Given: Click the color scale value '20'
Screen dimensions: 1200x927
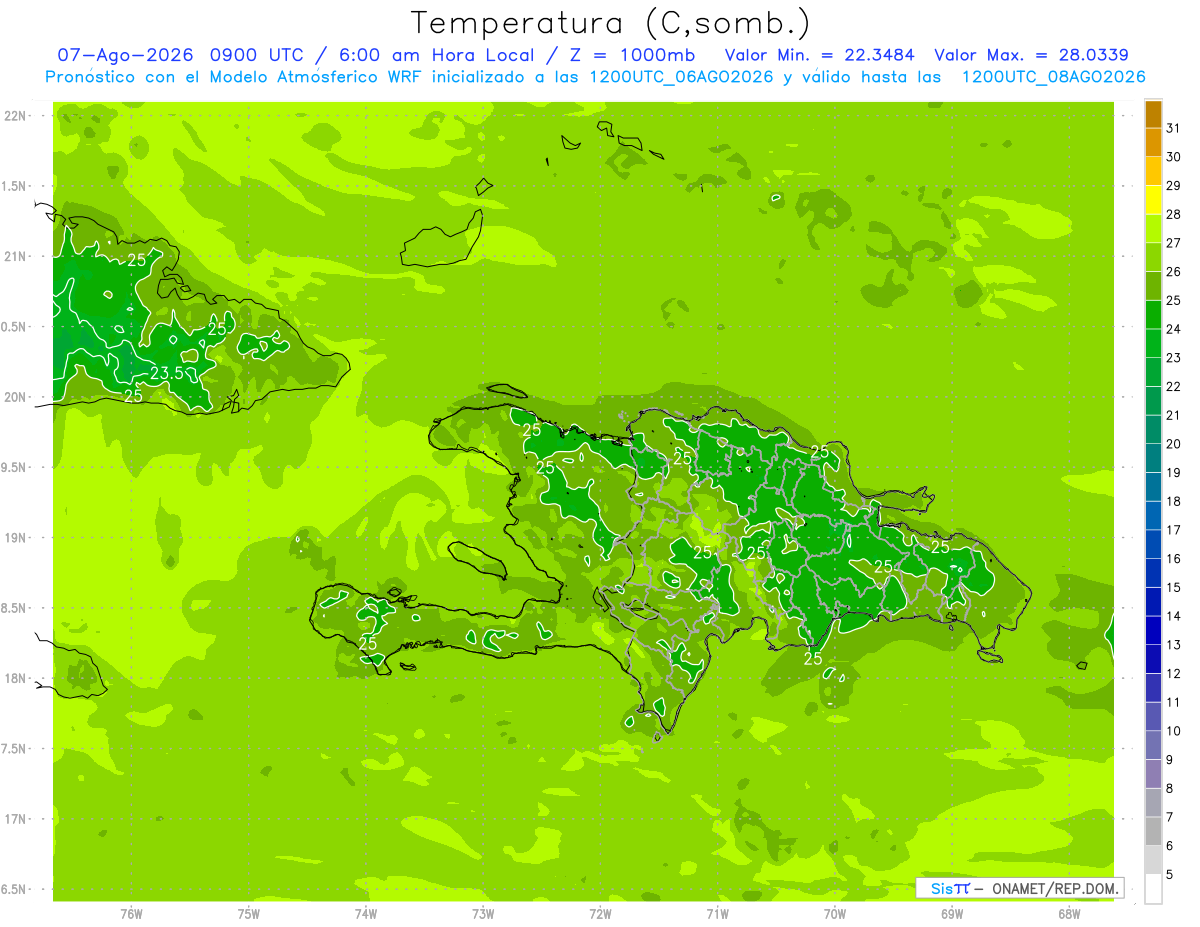Looking at the screenshot, I should click(1173, 444).
